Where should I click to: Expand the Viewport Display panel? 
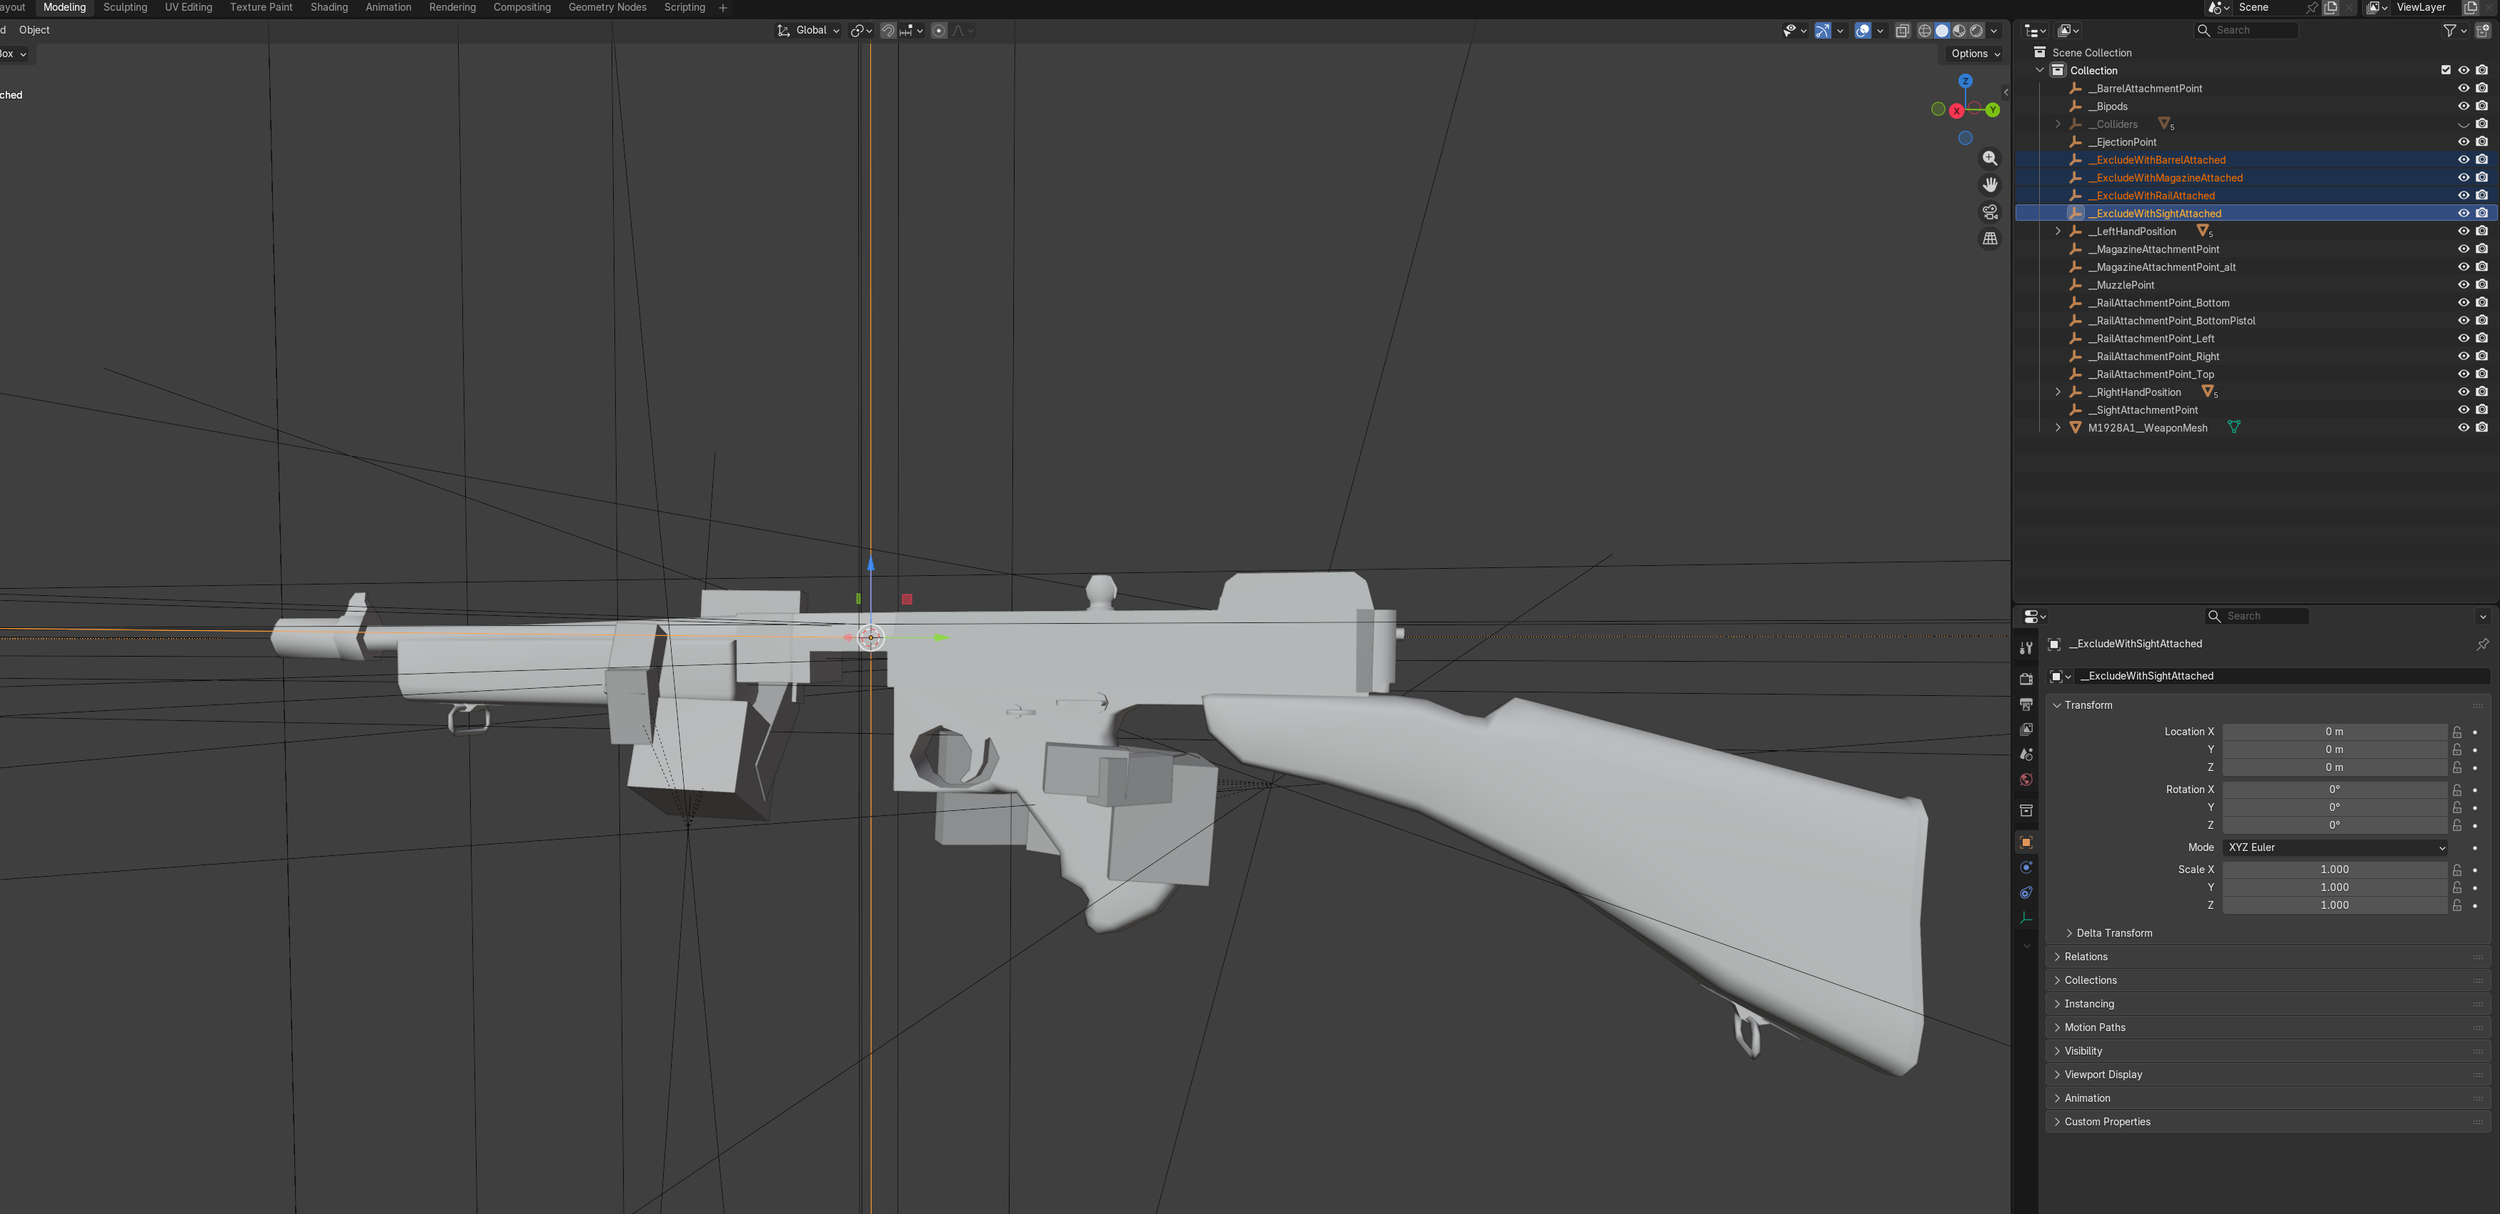pos(2103,1075)
